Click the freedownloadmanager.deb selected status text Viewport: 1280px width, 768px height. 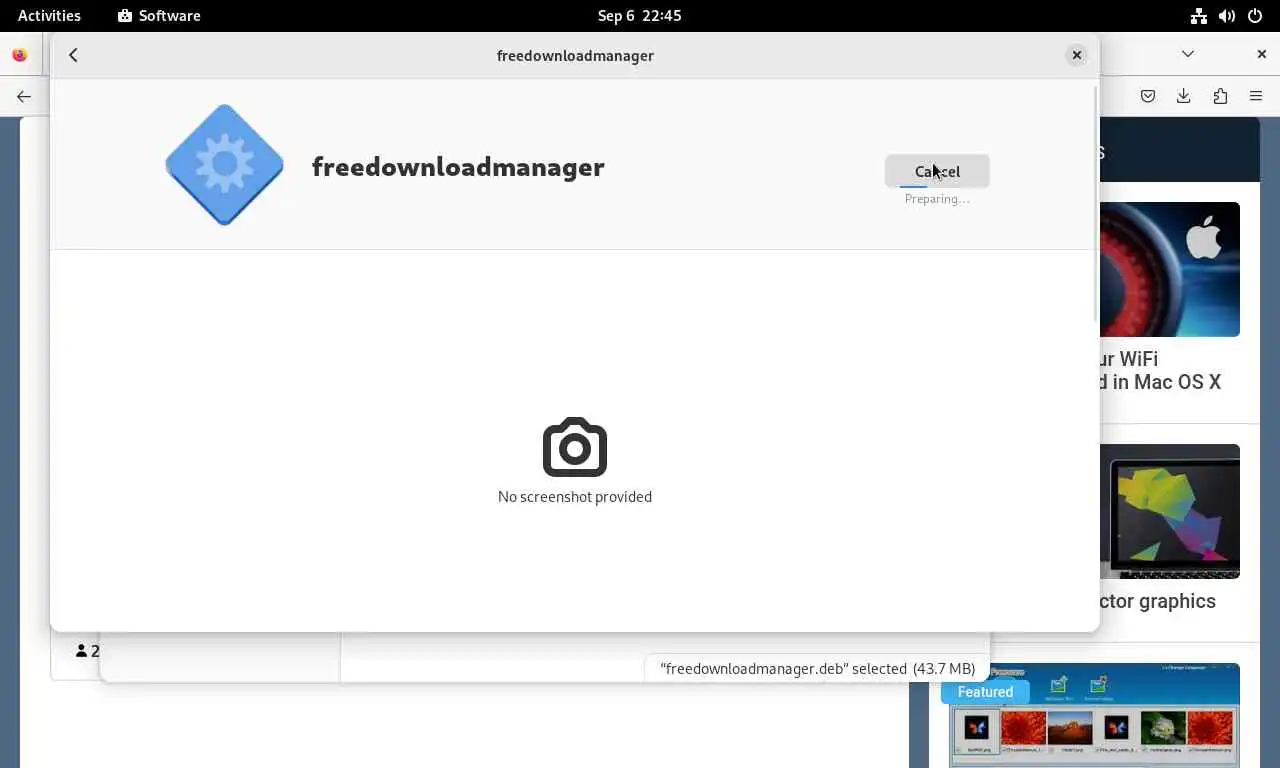pyautogui.click(x=817, y=669)
